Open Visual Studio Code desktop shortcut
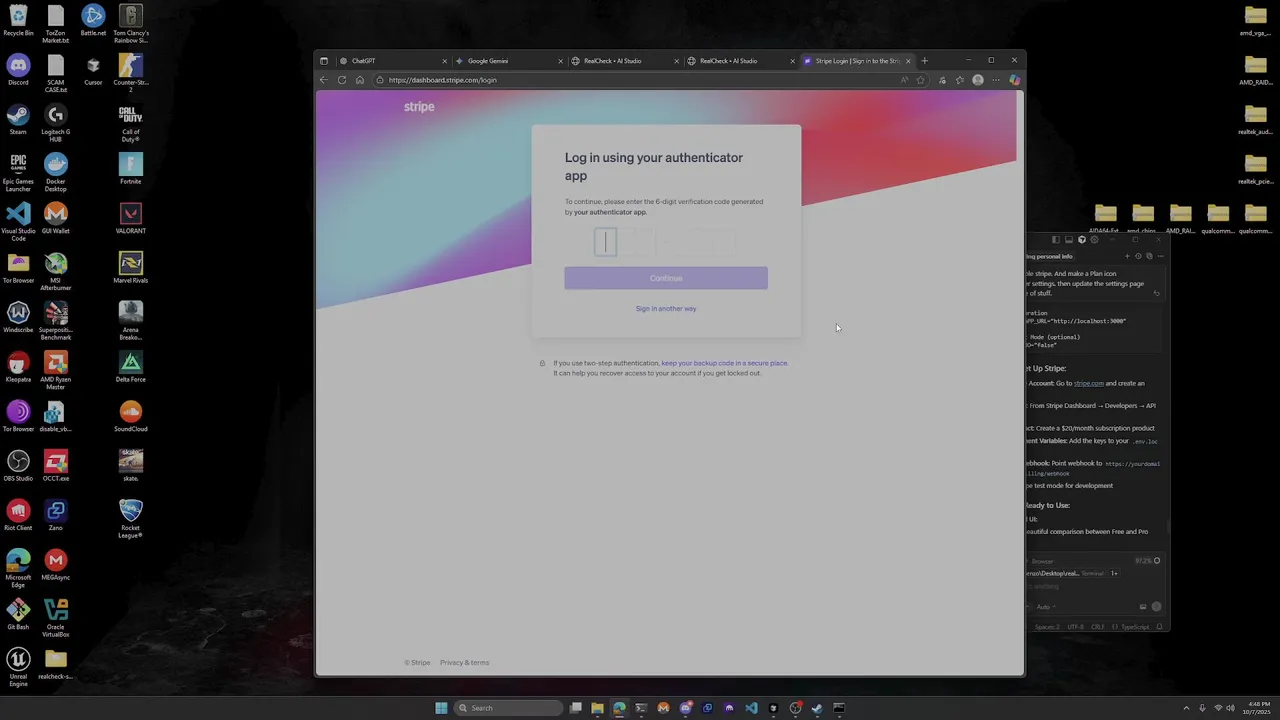Viewport: 1280px width, 720px height. [x=18, y=222]
